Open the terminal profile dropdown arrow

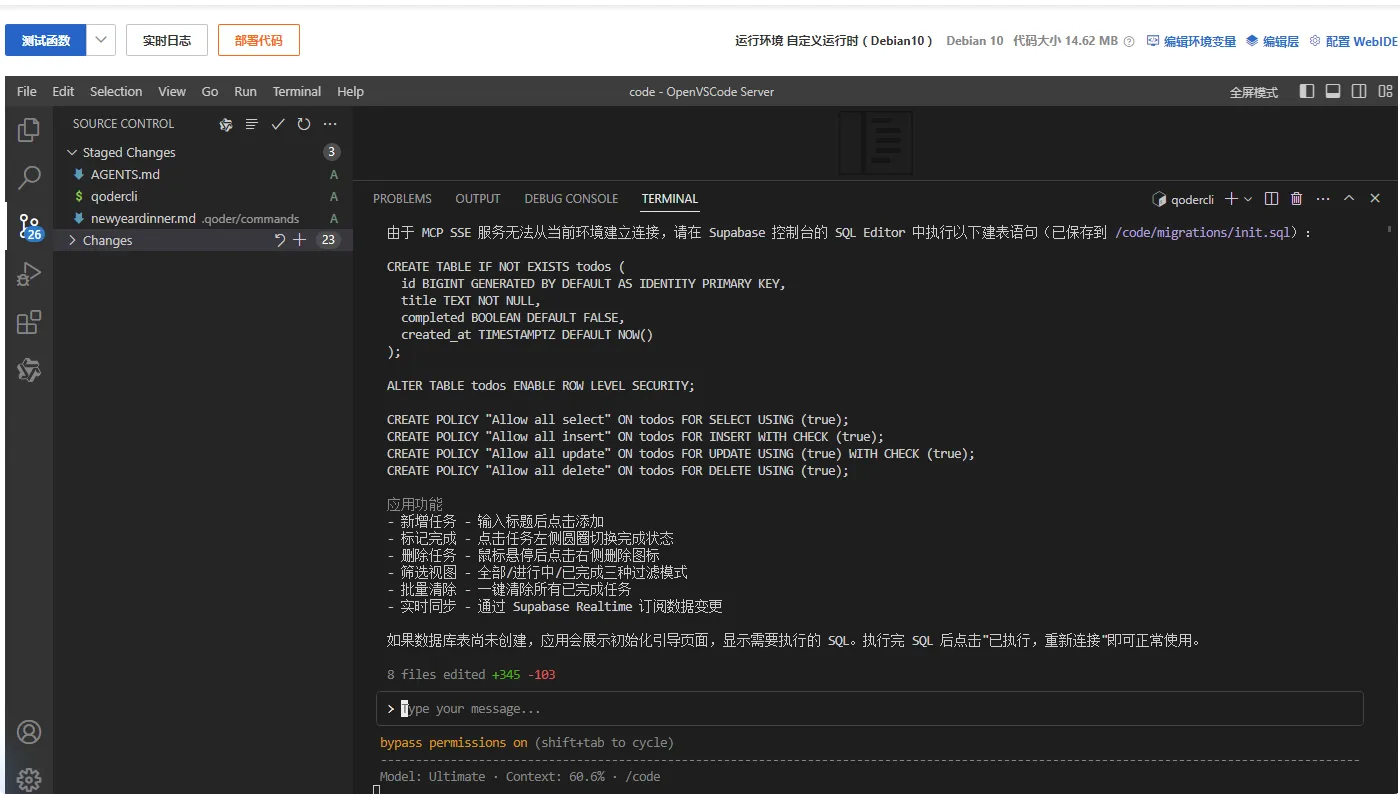point(1247,199)
